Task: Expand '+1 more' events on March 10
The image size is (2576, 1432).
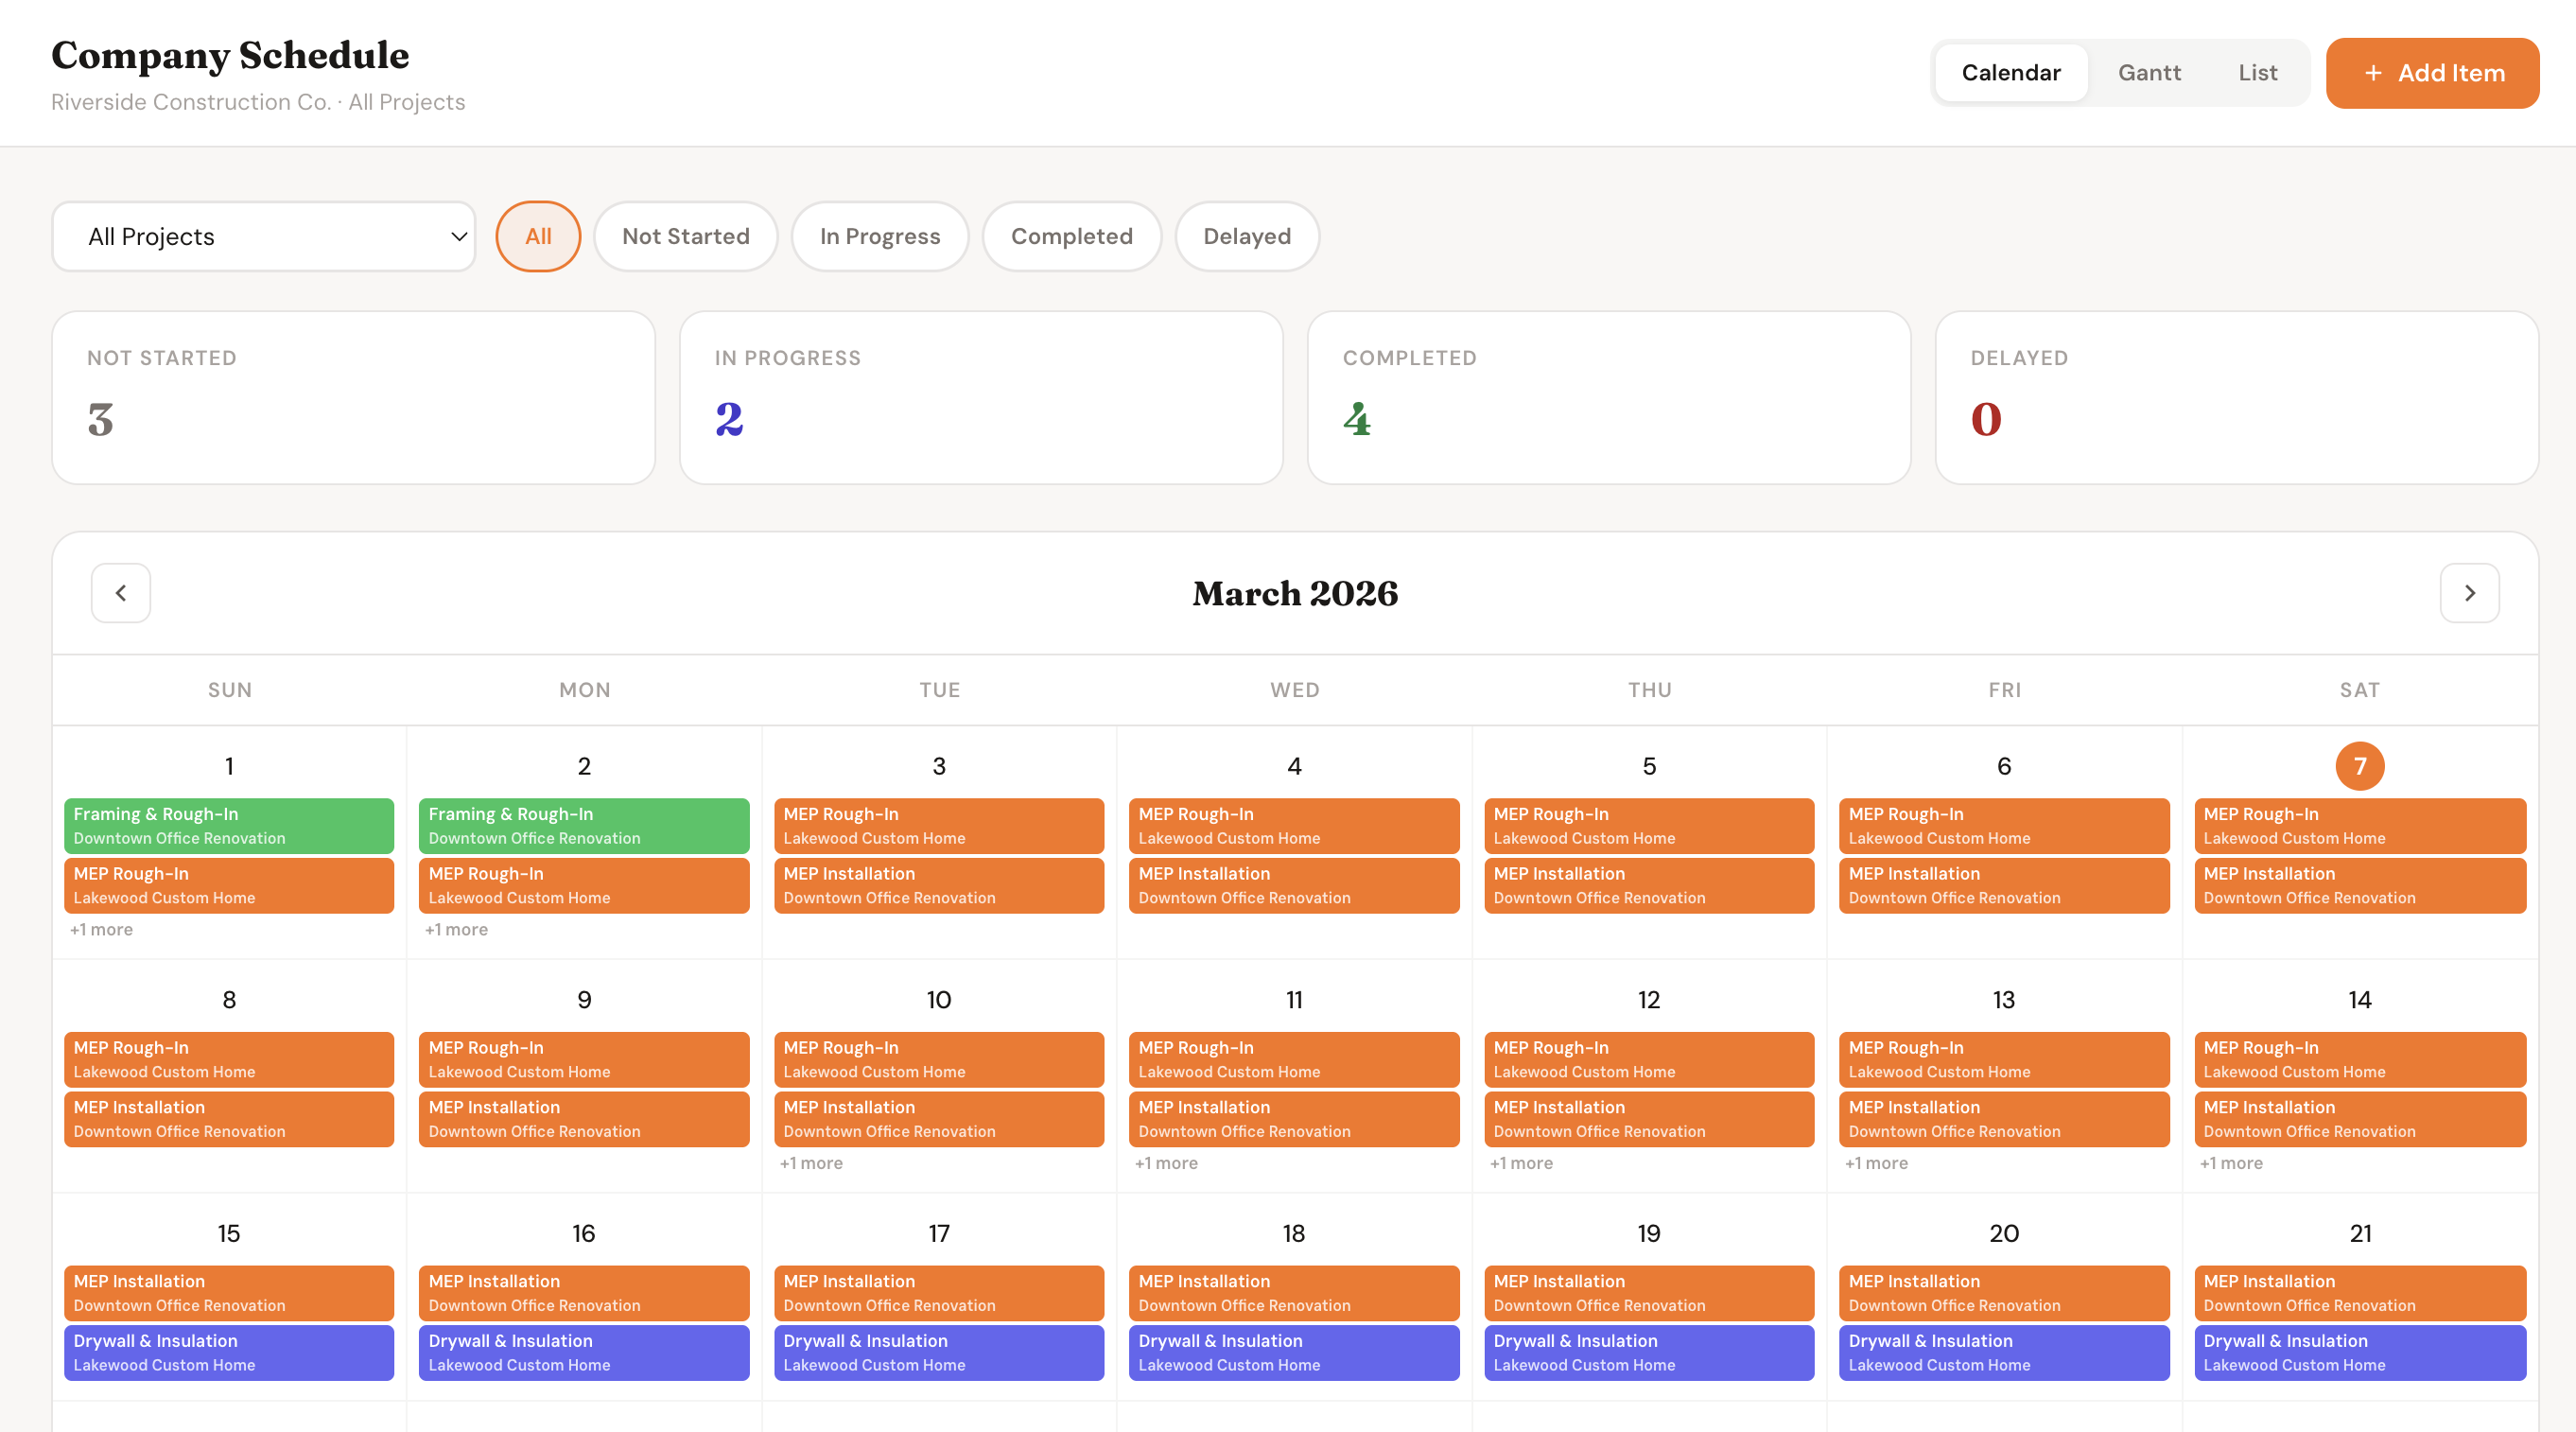Action: click(x=812, y=1163)
